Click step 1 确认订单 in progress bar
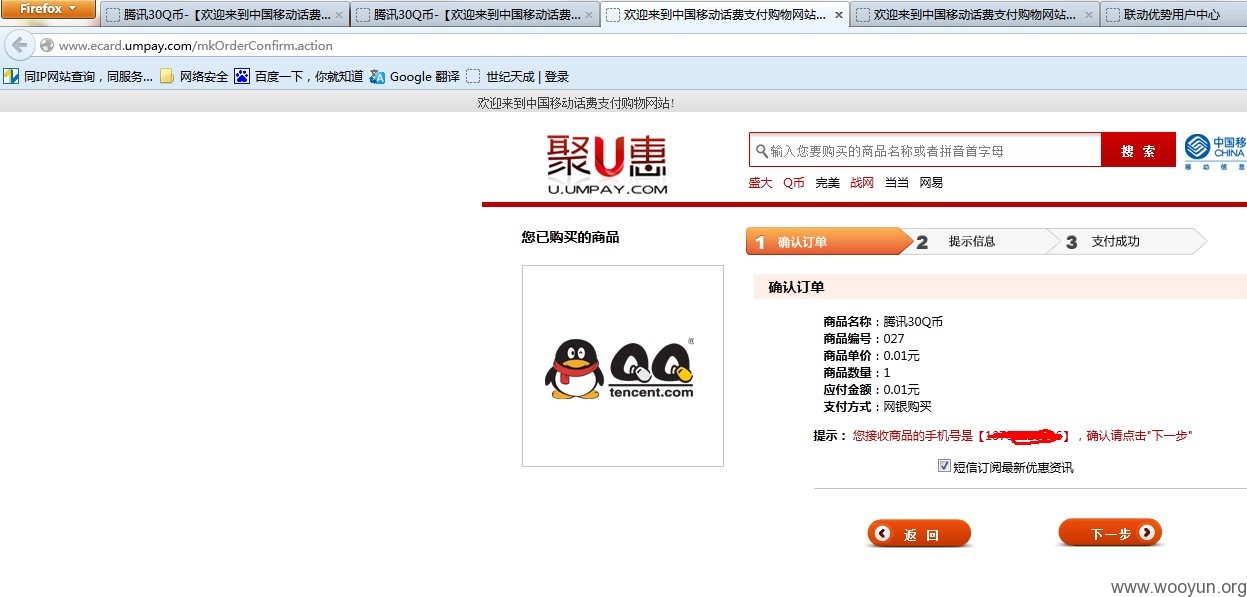Viewport: 1247px width, 597px height. (x=828, y=242)
